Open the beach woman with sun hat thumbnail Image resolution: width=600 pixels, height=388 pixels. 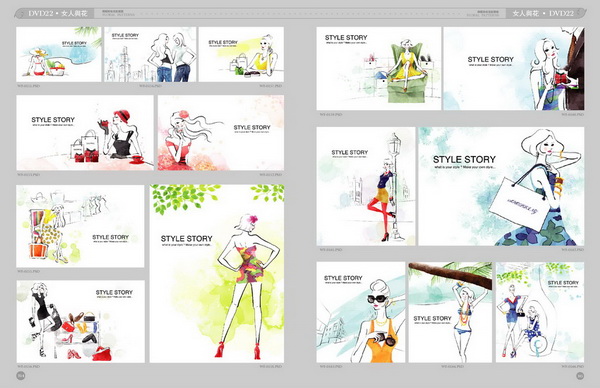(x=59, y=54)
